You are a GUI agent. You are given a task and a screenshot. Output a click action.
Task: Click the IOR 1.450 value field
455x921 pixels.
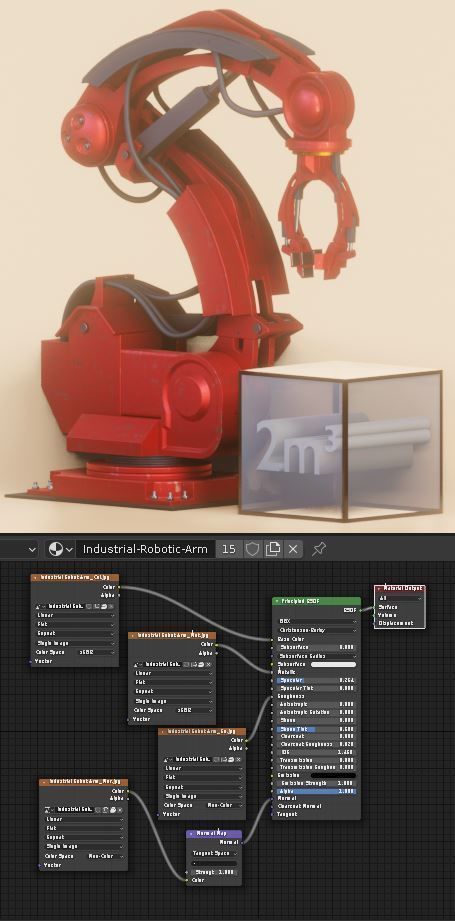click(317, 752)
